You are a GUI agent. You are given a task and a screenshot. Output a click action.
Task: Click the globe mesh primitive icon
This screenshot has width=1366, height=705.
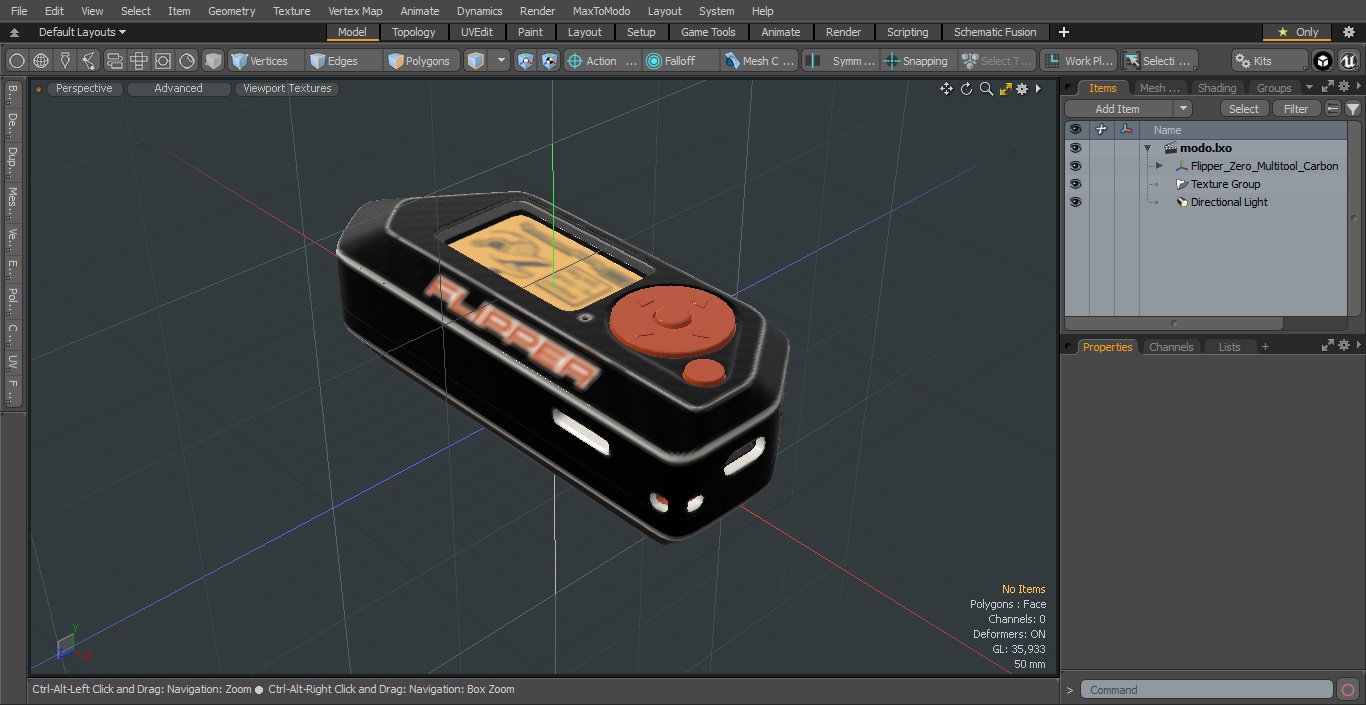click(41, 61)
